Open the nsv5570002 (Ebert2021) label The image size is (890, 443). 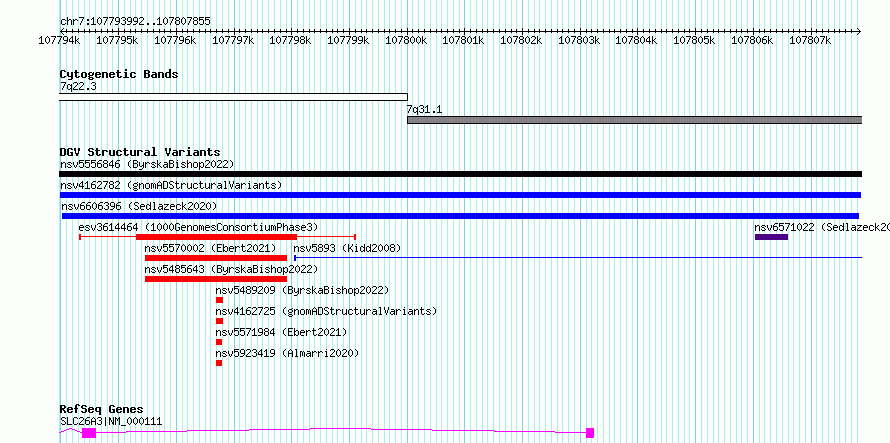click(x=211, y=248)
